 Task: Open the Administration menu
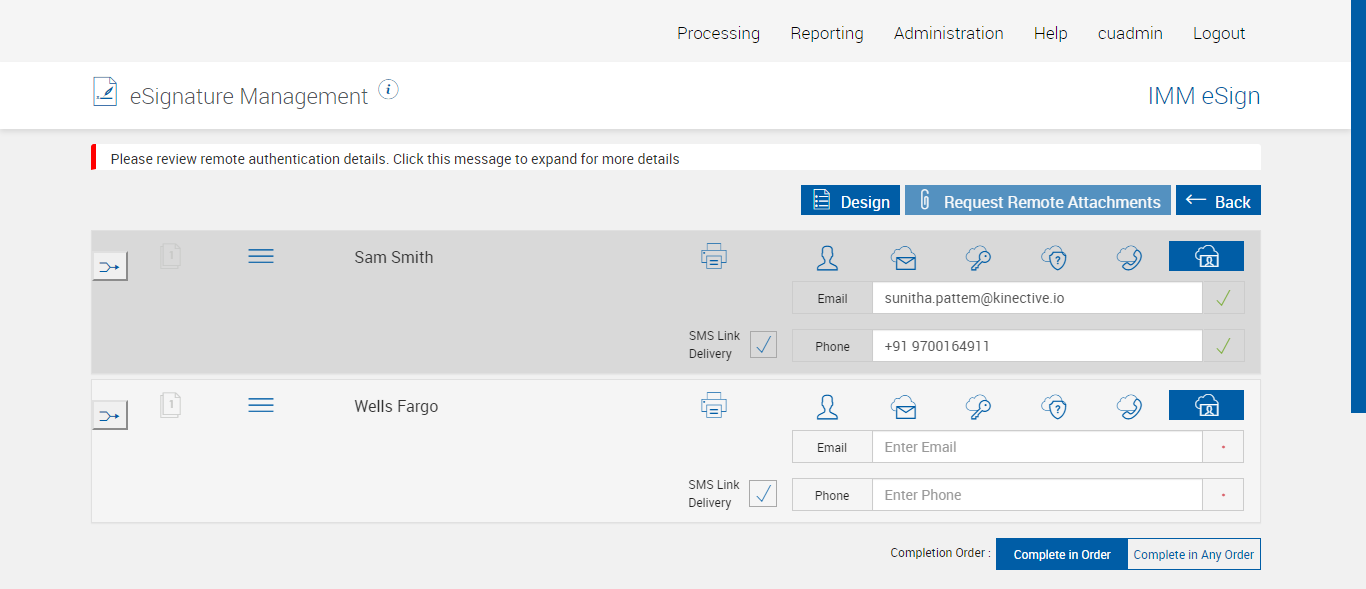pos(948,33)
